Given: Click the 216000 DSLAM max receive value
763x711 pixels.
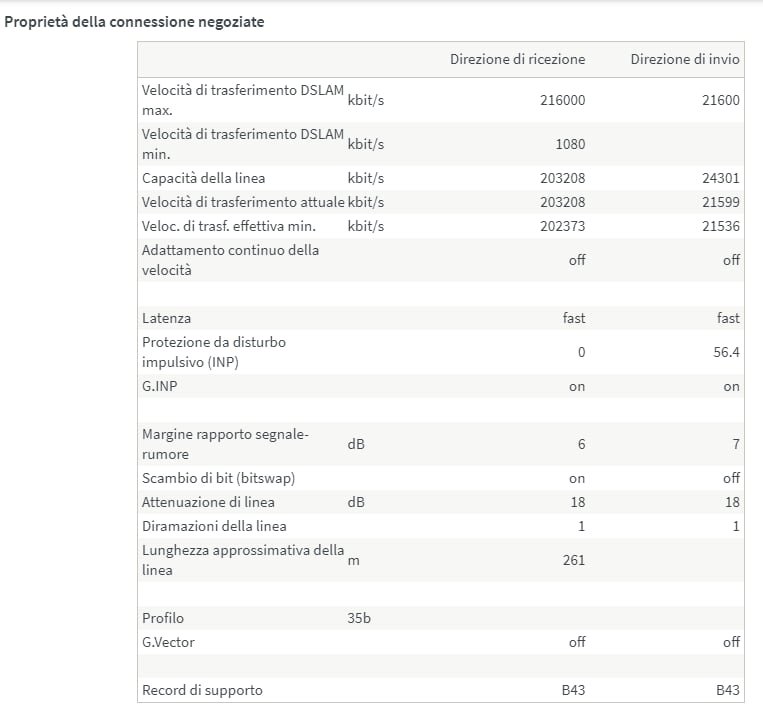Looking at the screenshot, I should pyautogui.click(x=564, y=100).
